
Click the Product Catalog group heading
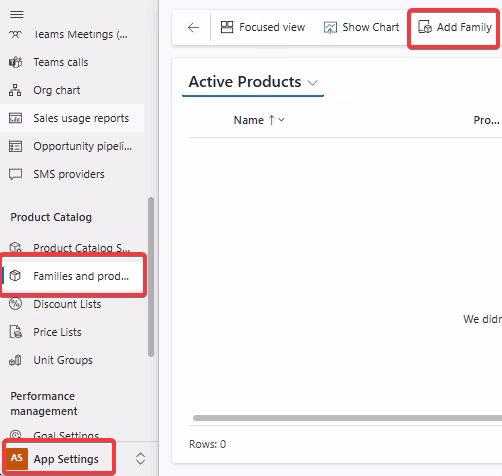[51, 217]
